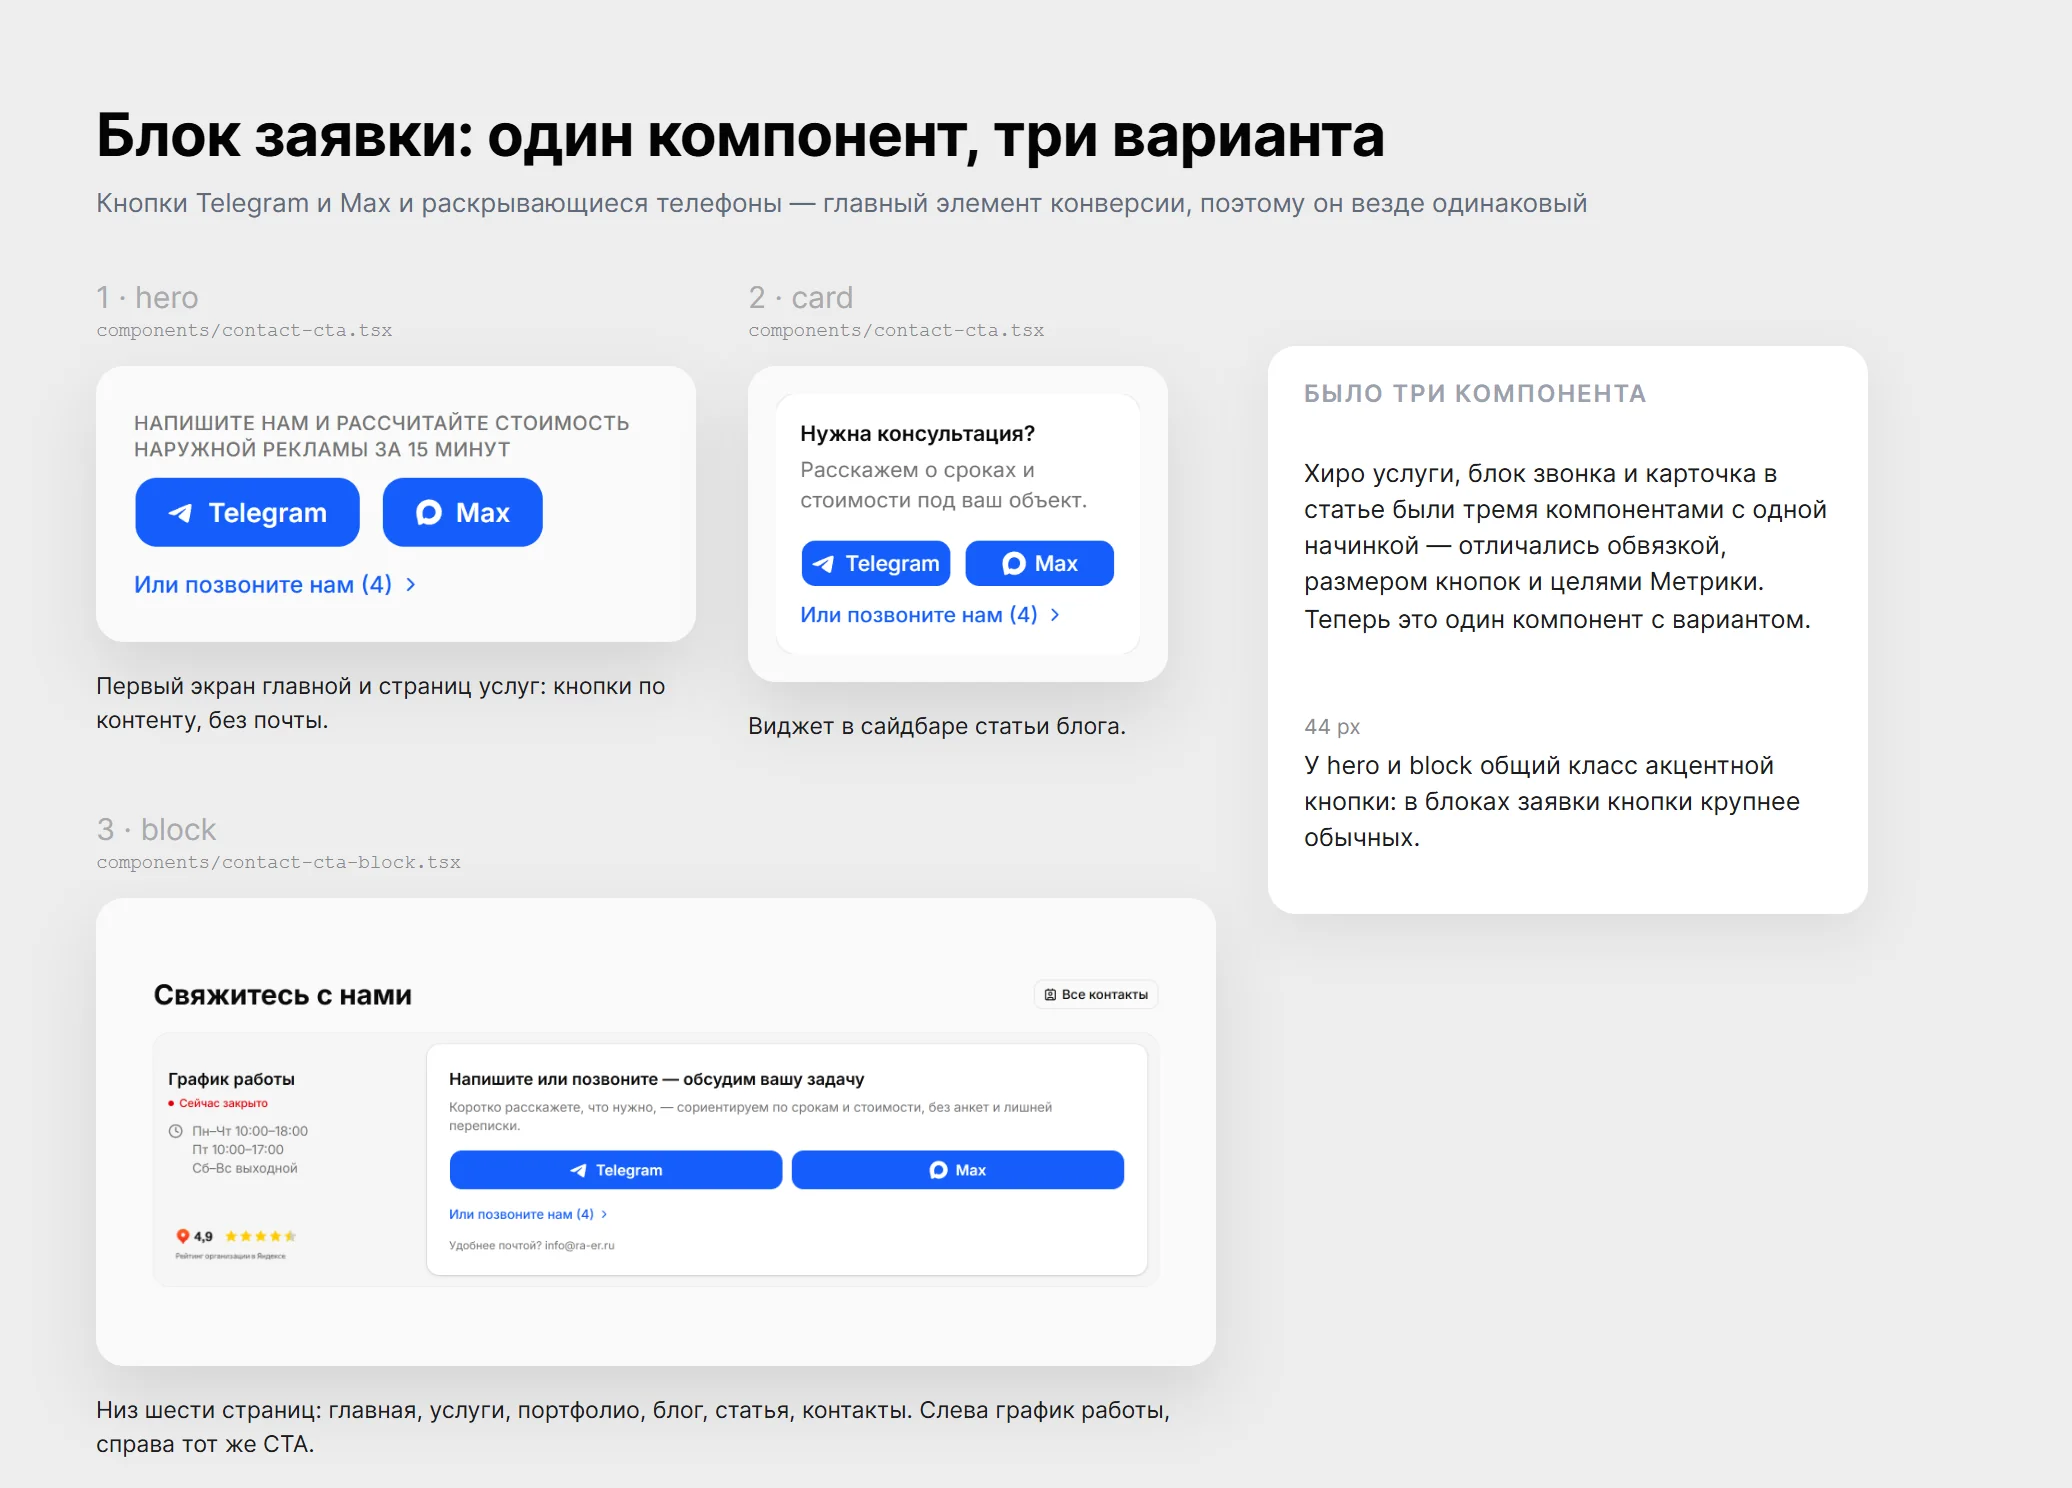Click the orange map pin rating icon

pos(182,1236)
